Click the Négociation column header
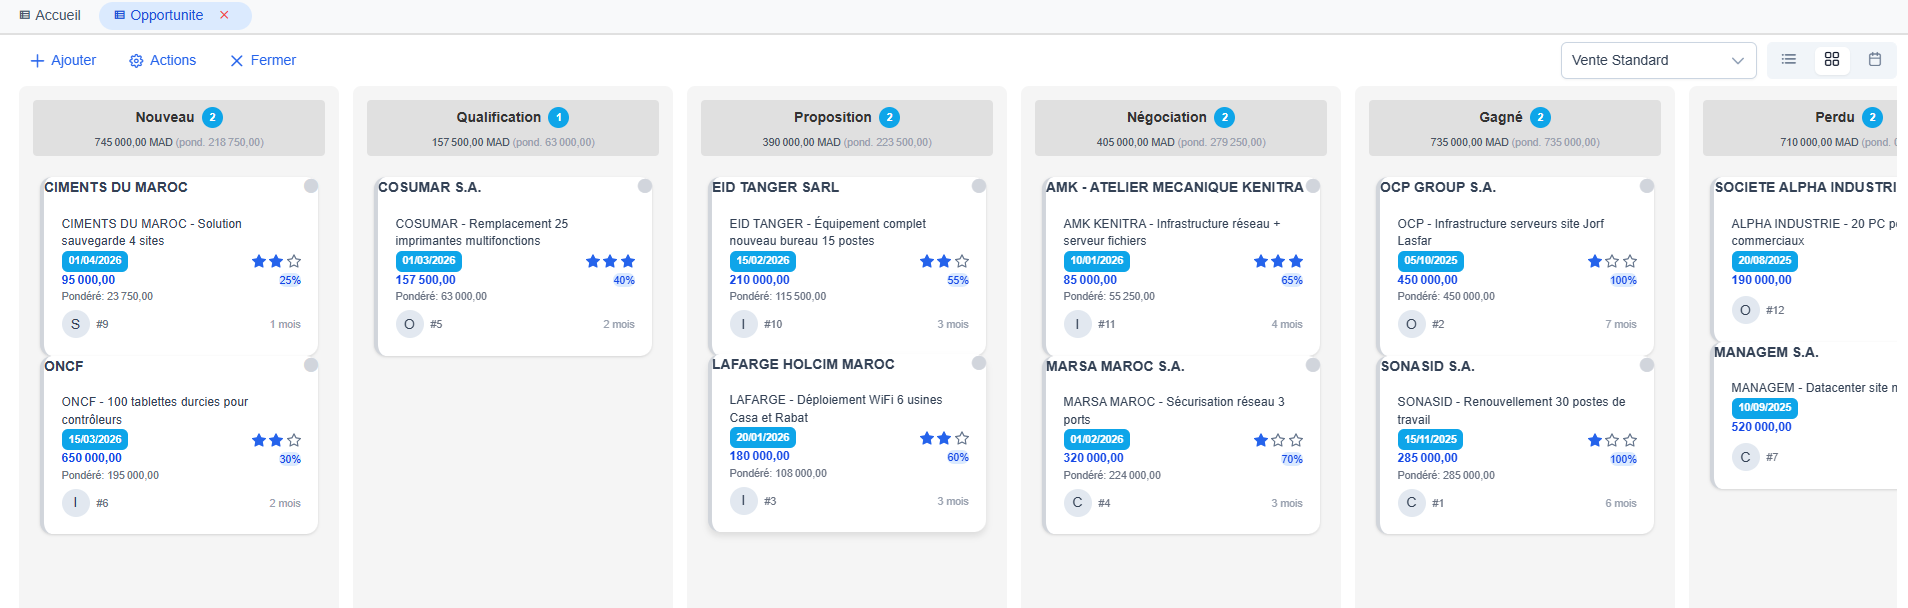 click(1181, 127)
